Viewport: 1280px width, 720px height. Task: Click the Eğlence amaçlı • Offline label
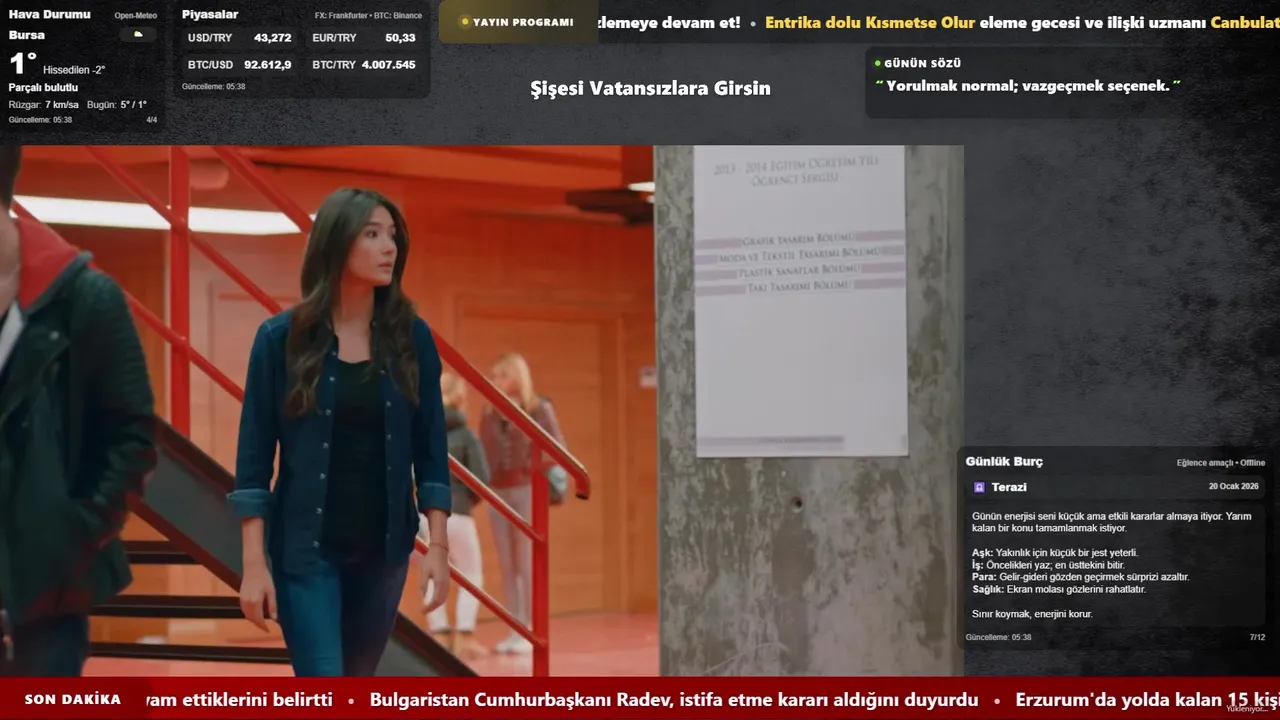point(1221,463)
